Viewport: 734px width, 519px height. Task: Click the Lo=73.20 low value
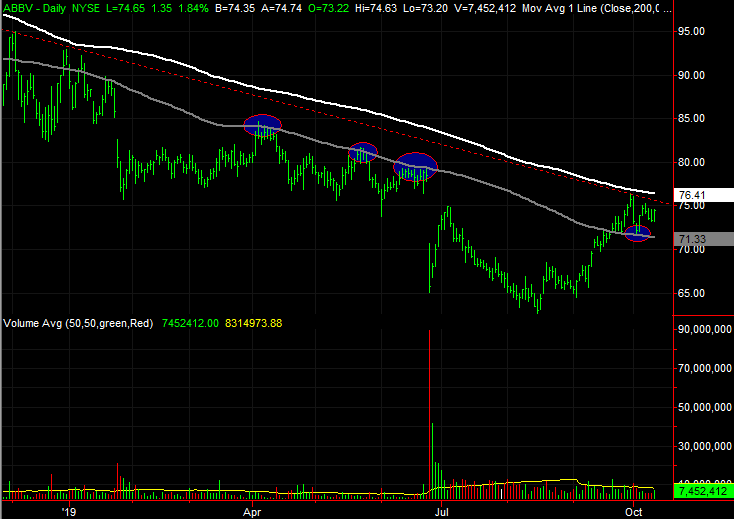[427, 8]
